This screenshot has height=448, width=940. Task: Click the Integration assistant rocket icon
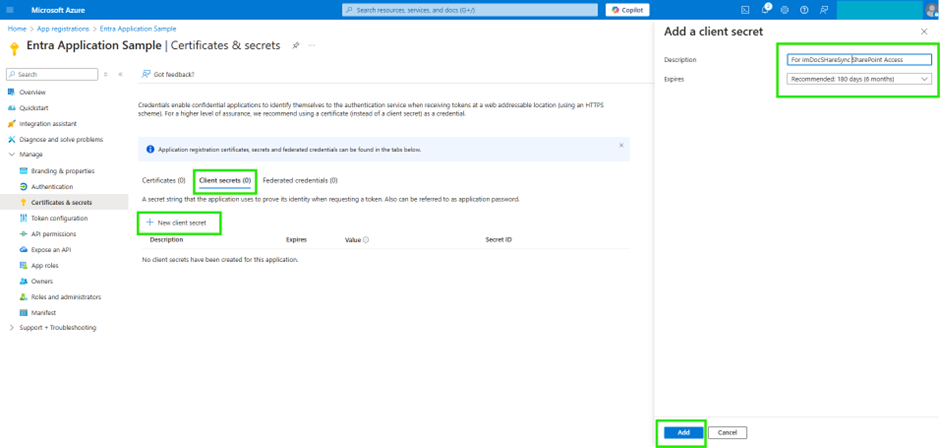11,124
